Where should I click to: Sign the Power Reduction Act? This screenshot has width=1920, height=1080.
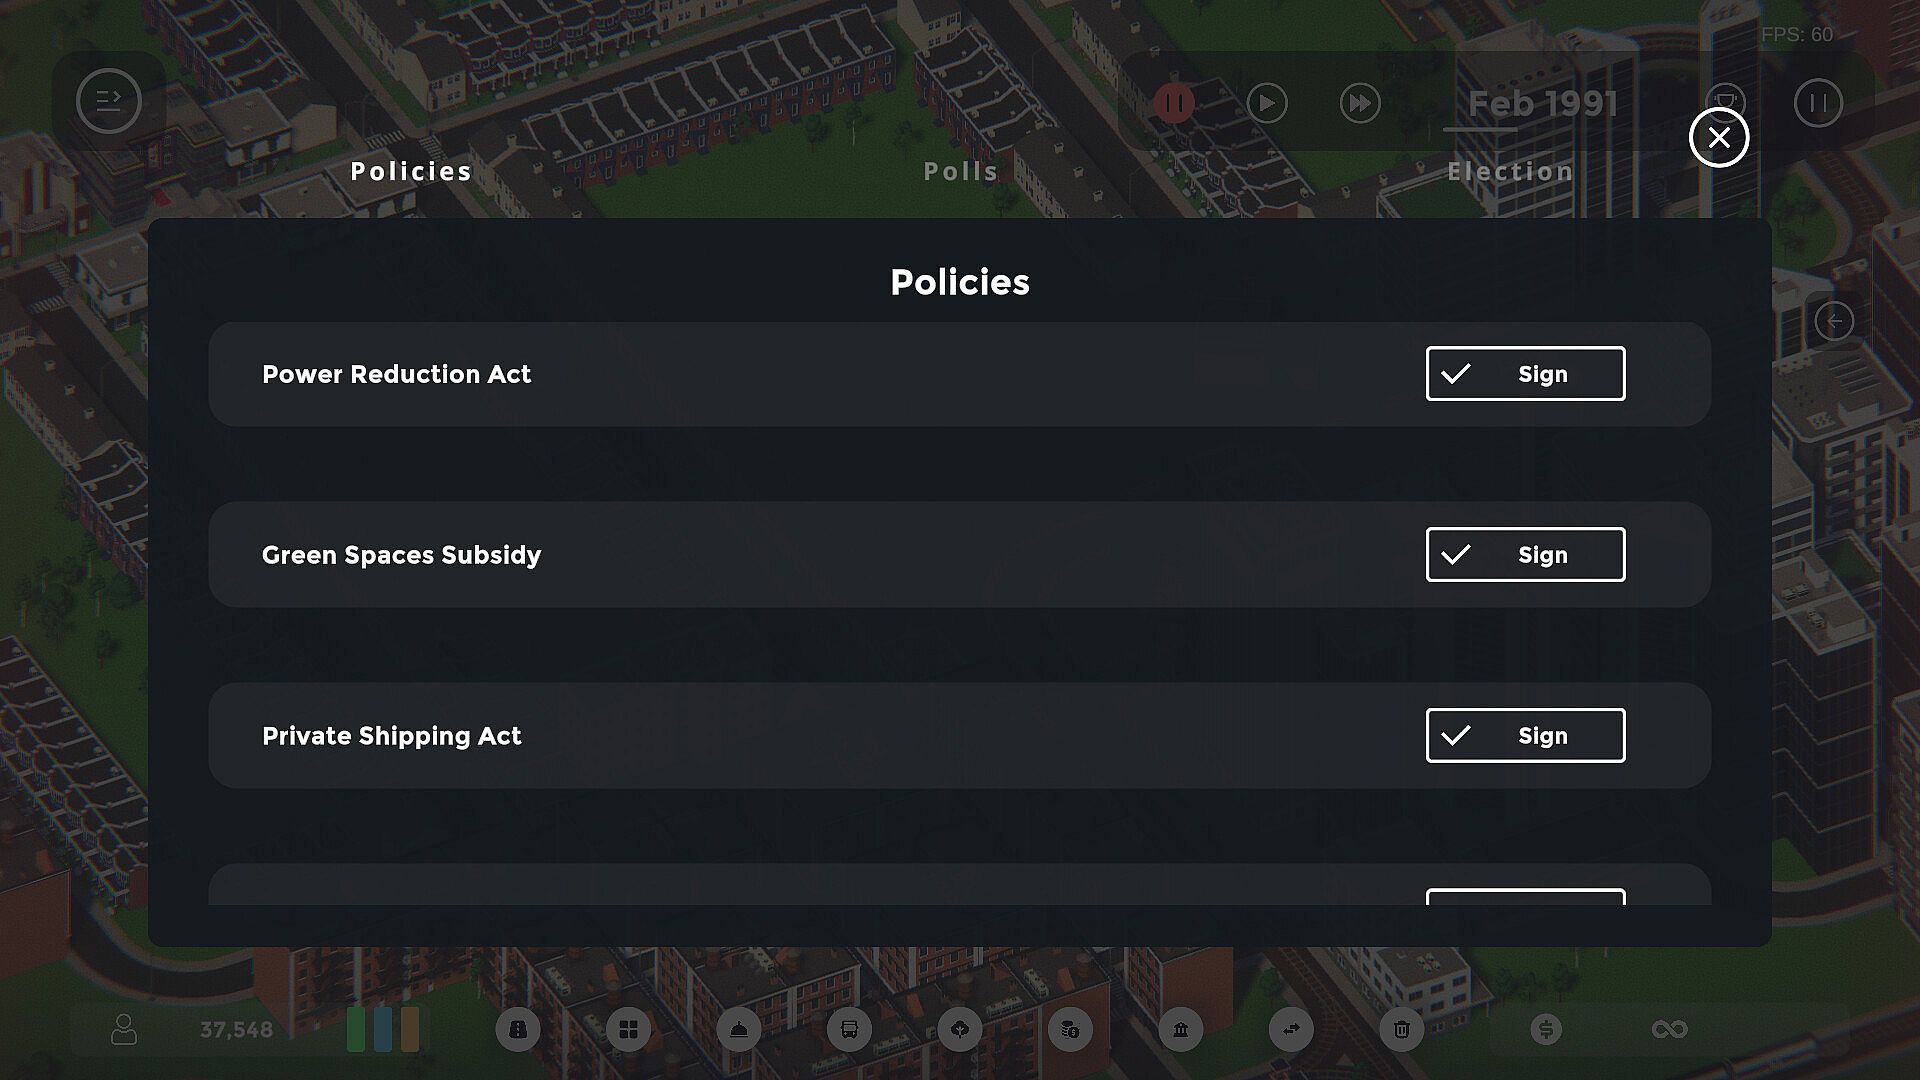click(x=1525, y=374)
